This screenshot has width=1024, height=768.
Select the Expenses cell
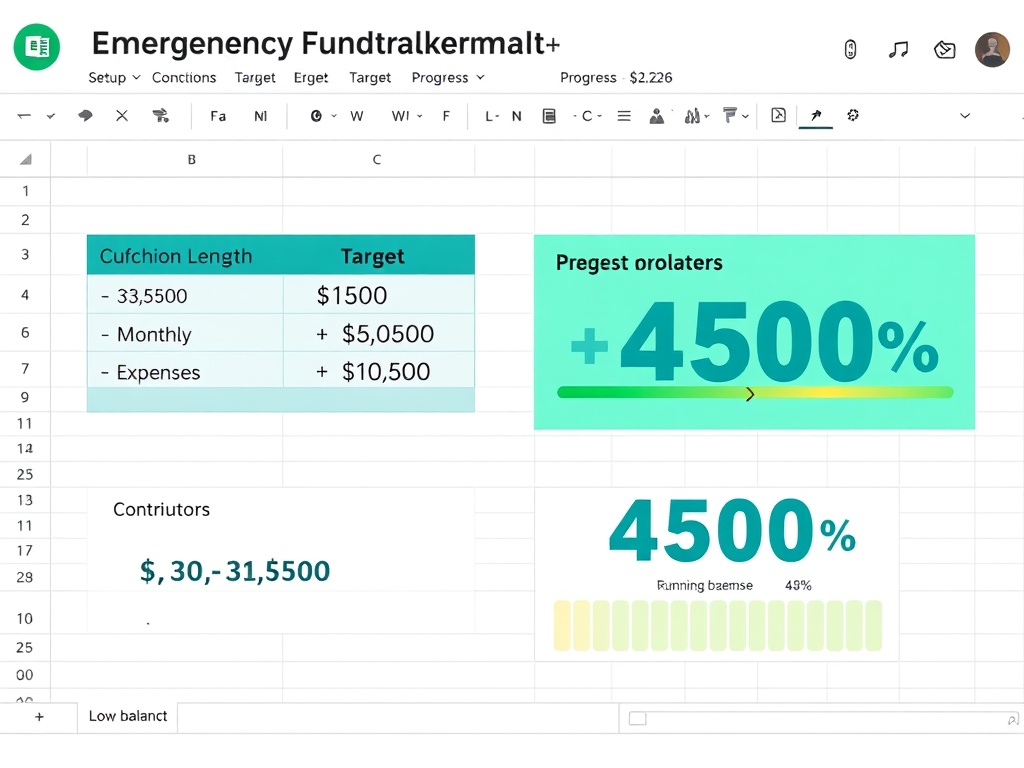[185, 372]
